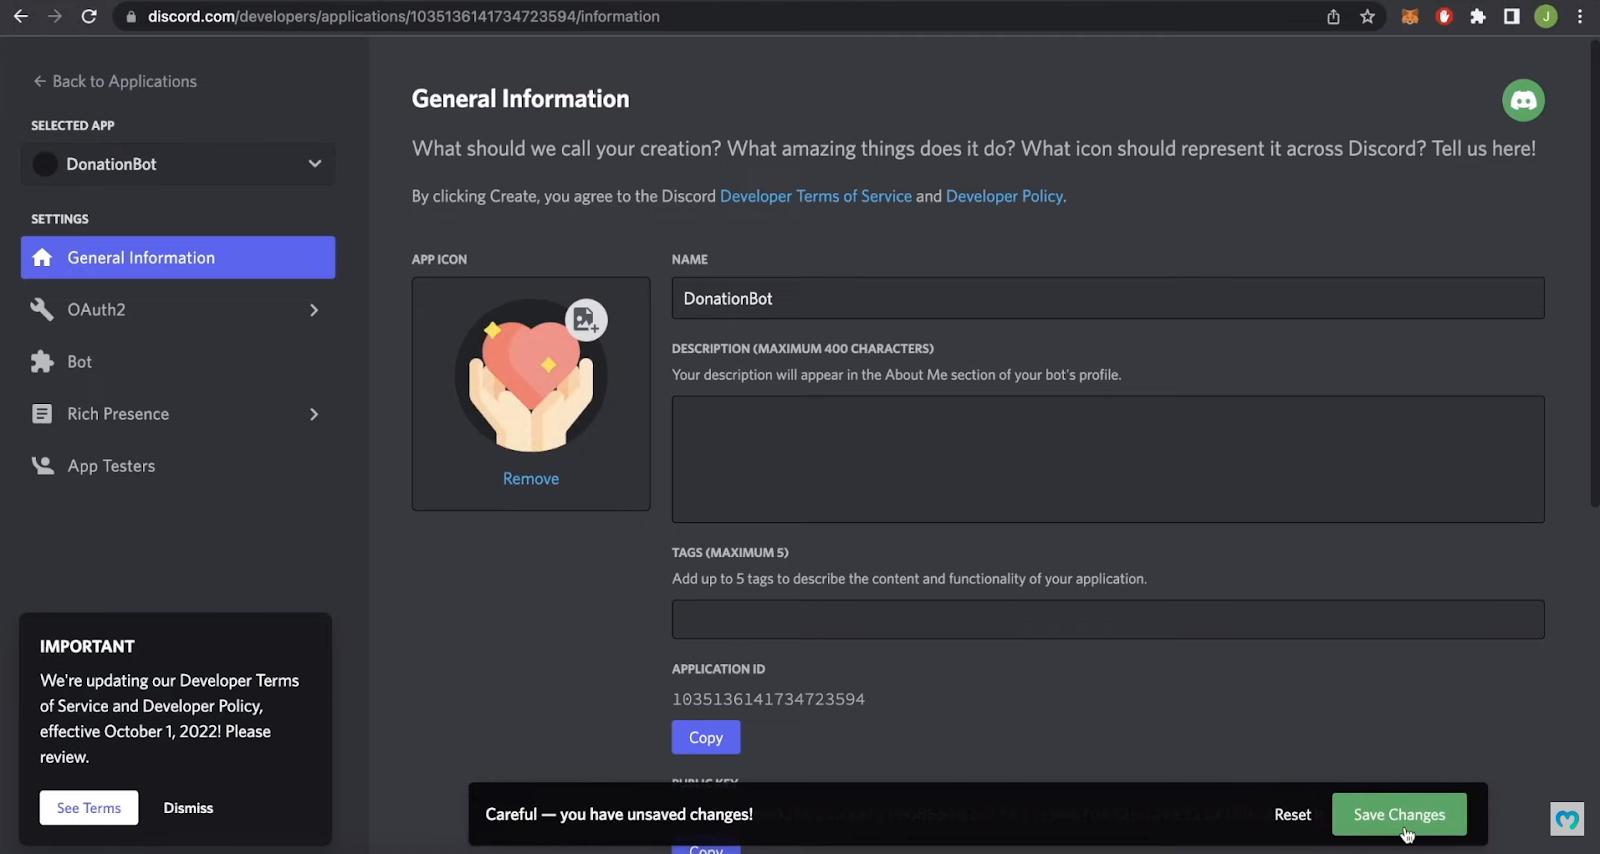
Task: Open the Extensions puzzle icon
Action: [x=1478, y=16]
